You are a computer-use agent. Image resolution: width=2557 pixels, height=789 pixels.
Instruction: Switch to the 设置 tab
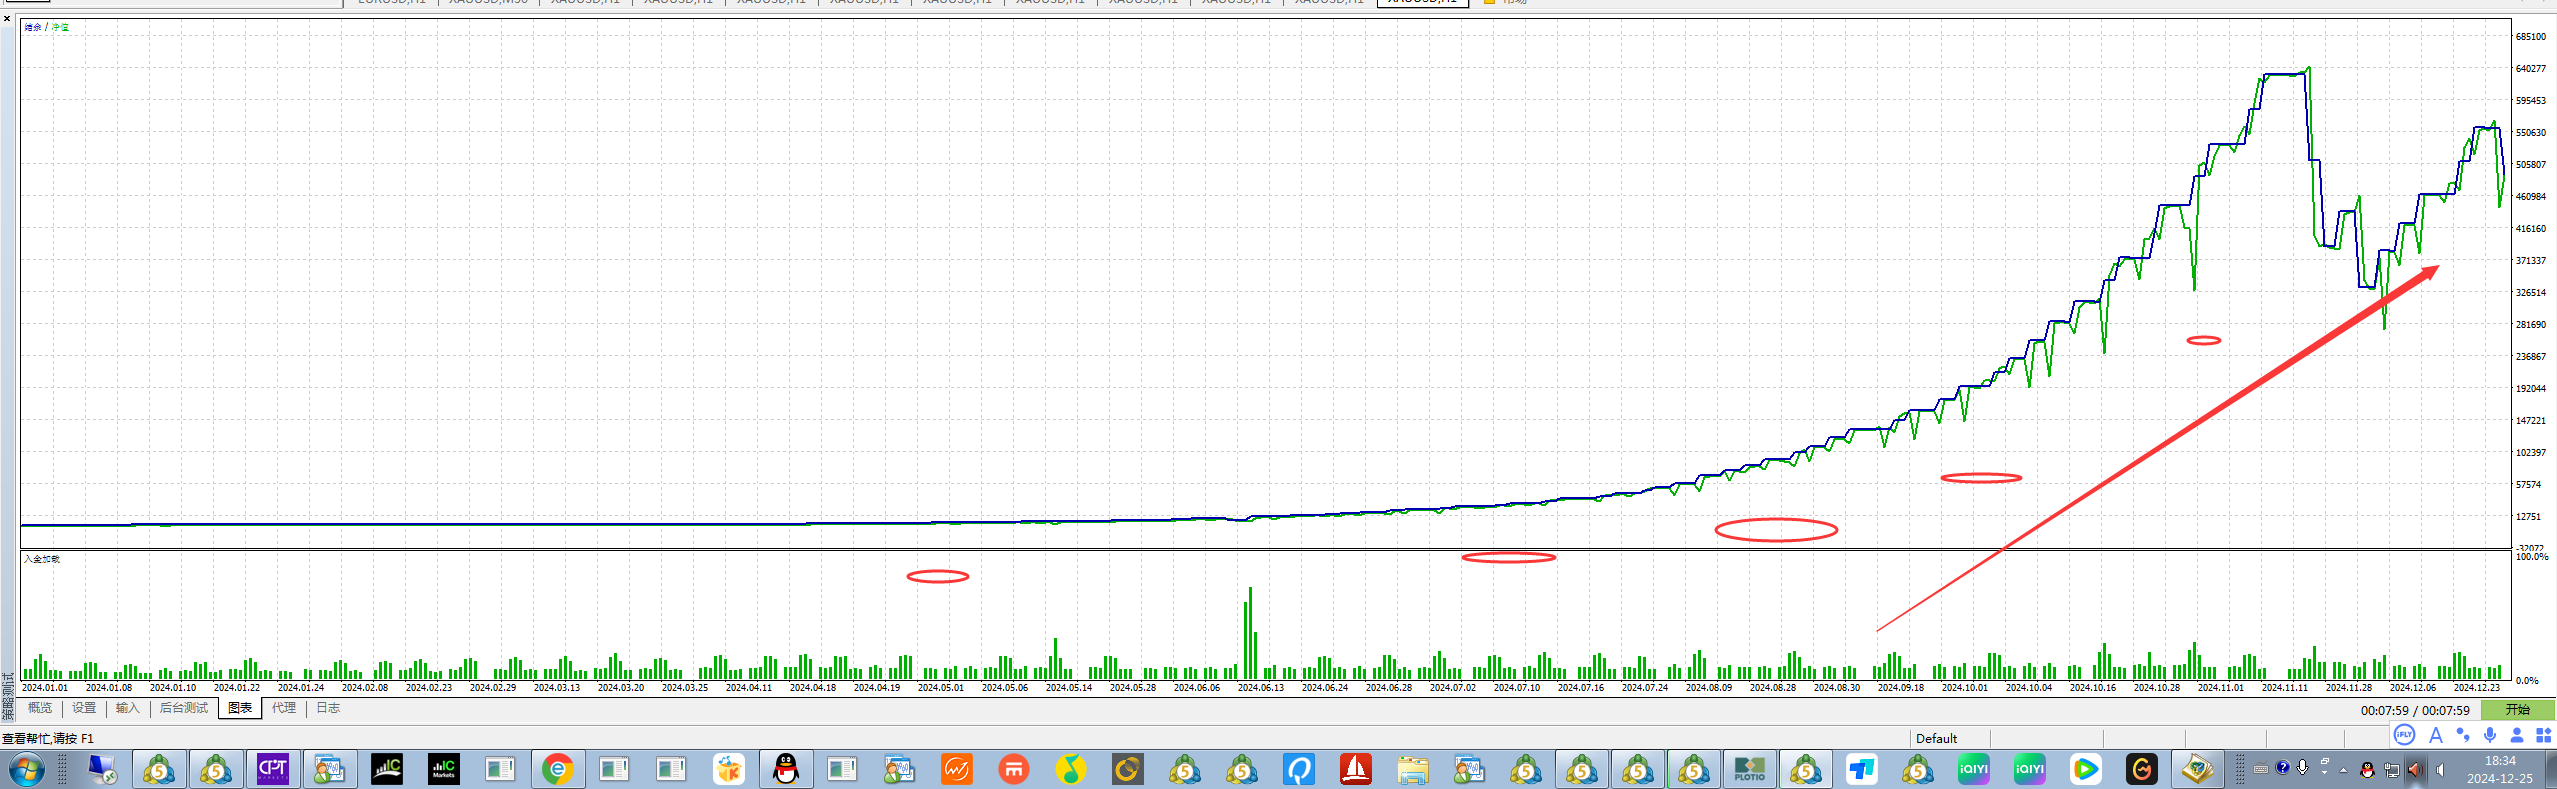pos(84,708)
